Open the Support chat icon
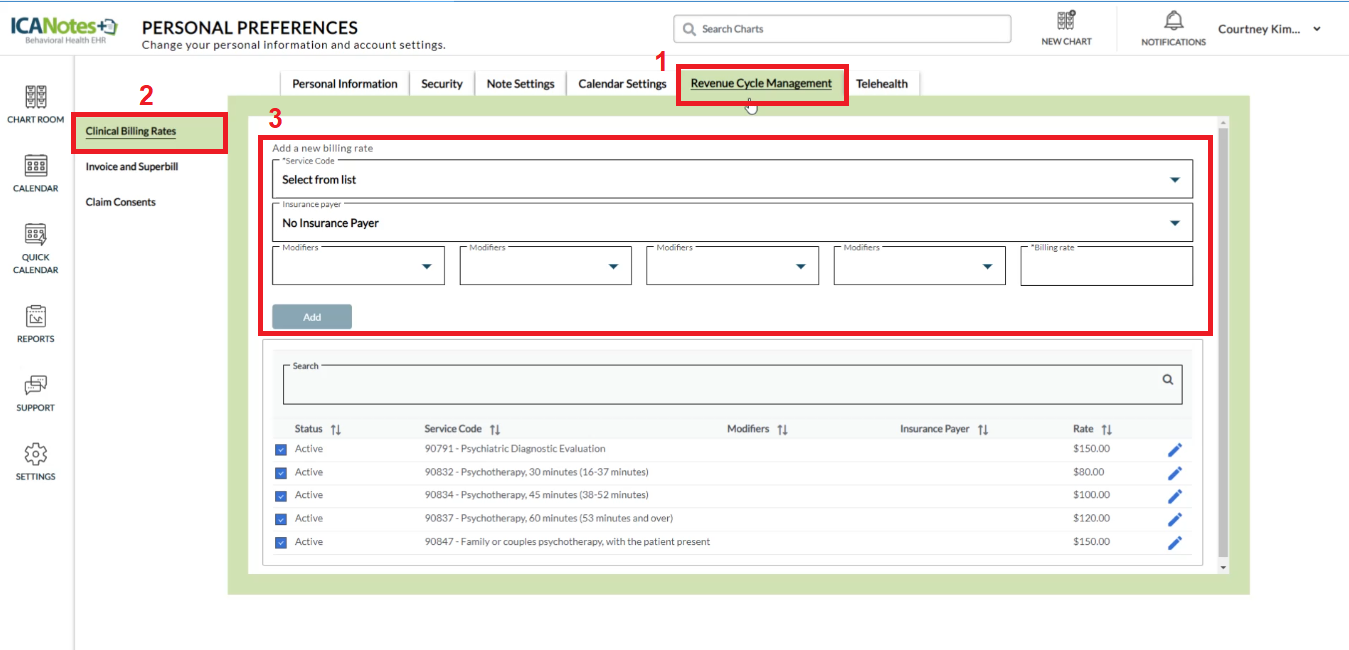 coord(36,386)
